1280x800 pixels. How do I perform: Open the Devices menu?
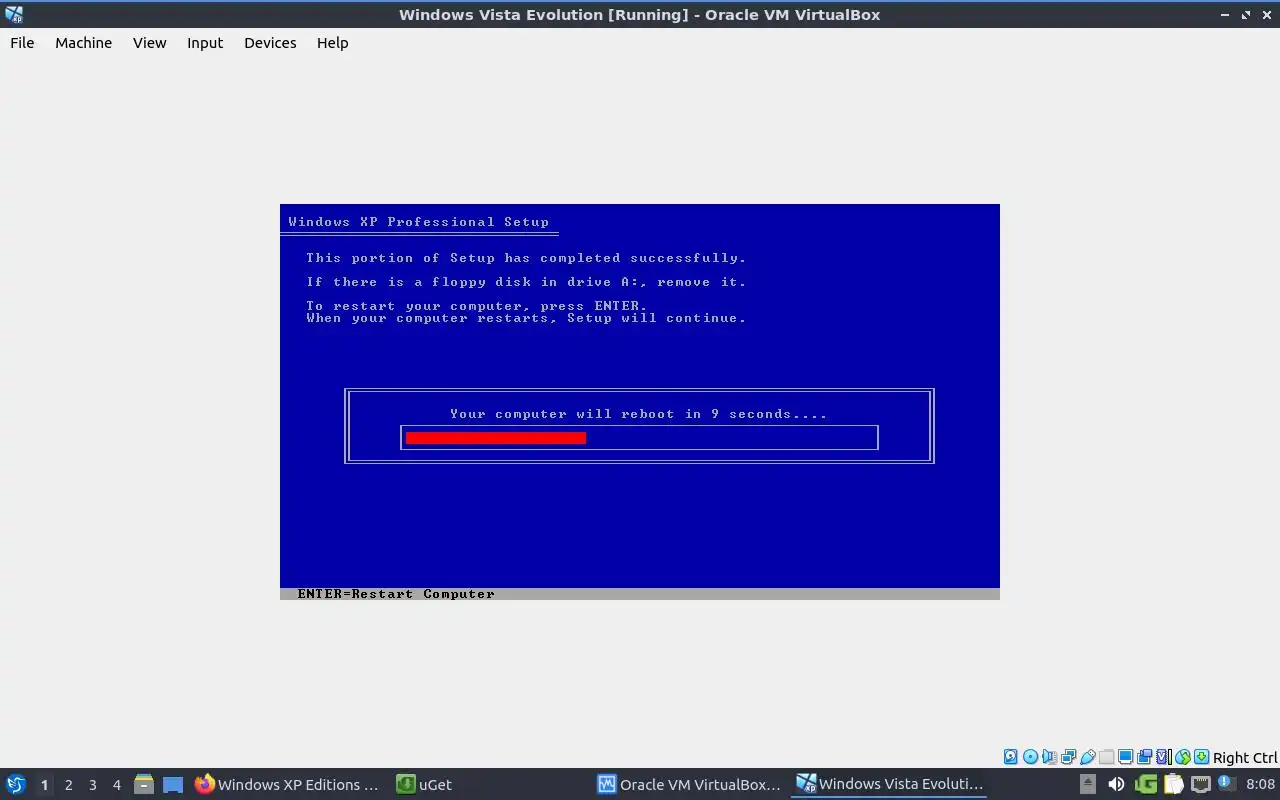click(270, 43)
